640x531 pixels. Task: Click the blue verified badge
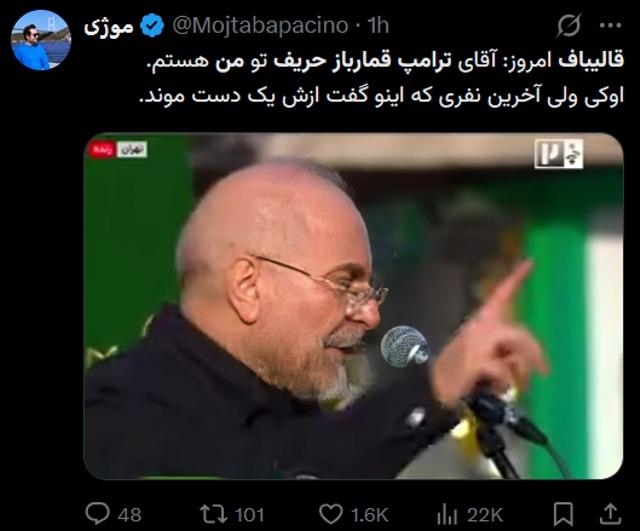pos(152,25)
